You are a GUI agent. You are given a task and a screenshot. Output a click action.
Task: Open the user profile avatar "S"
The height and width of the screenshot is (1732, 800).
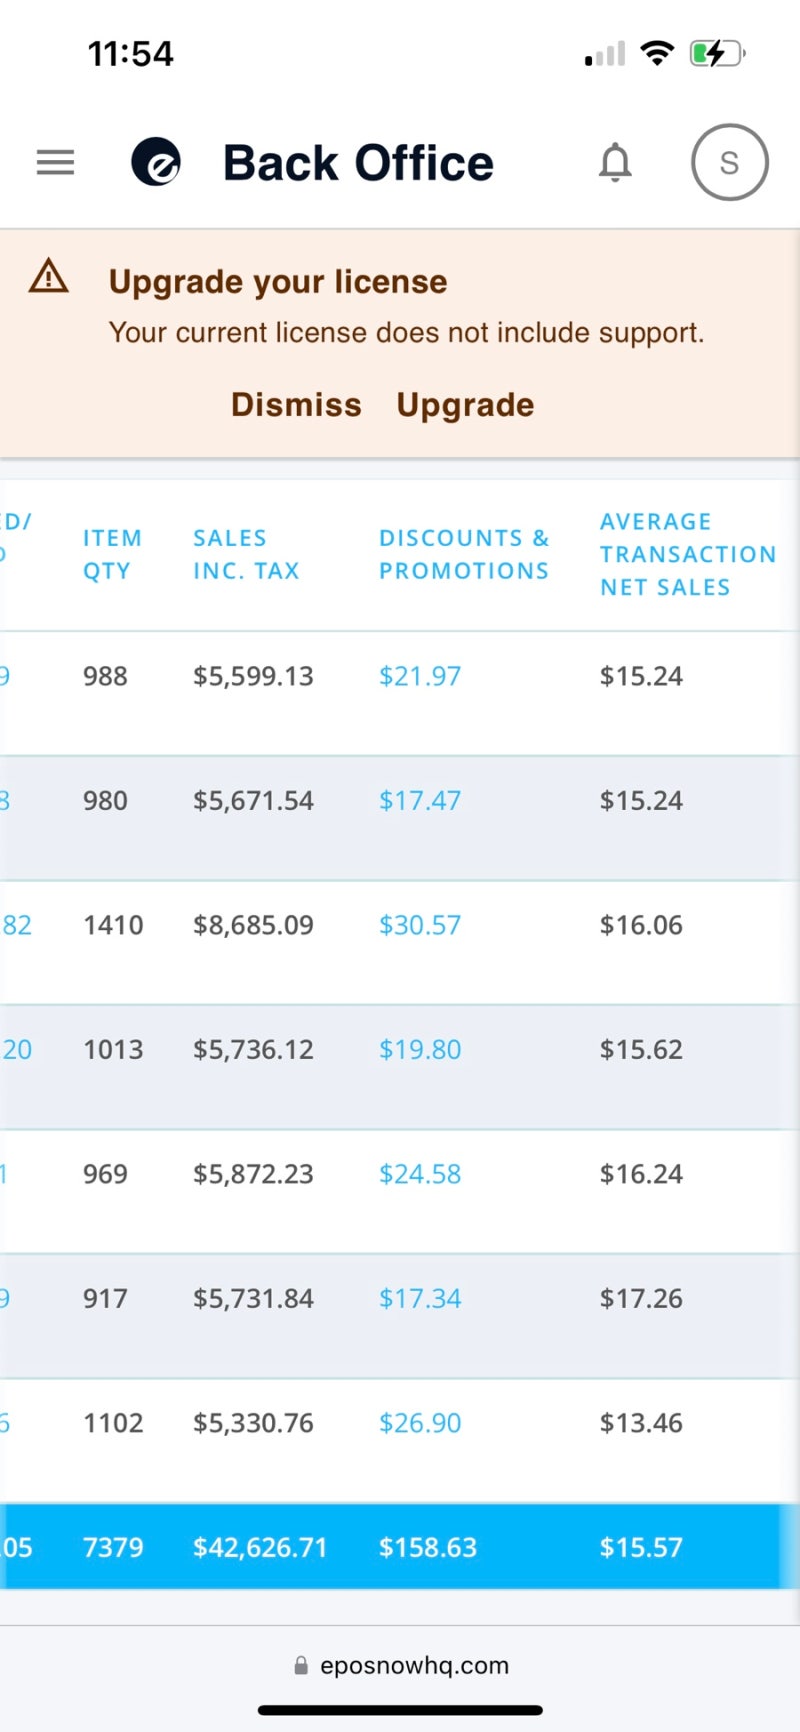729,162
